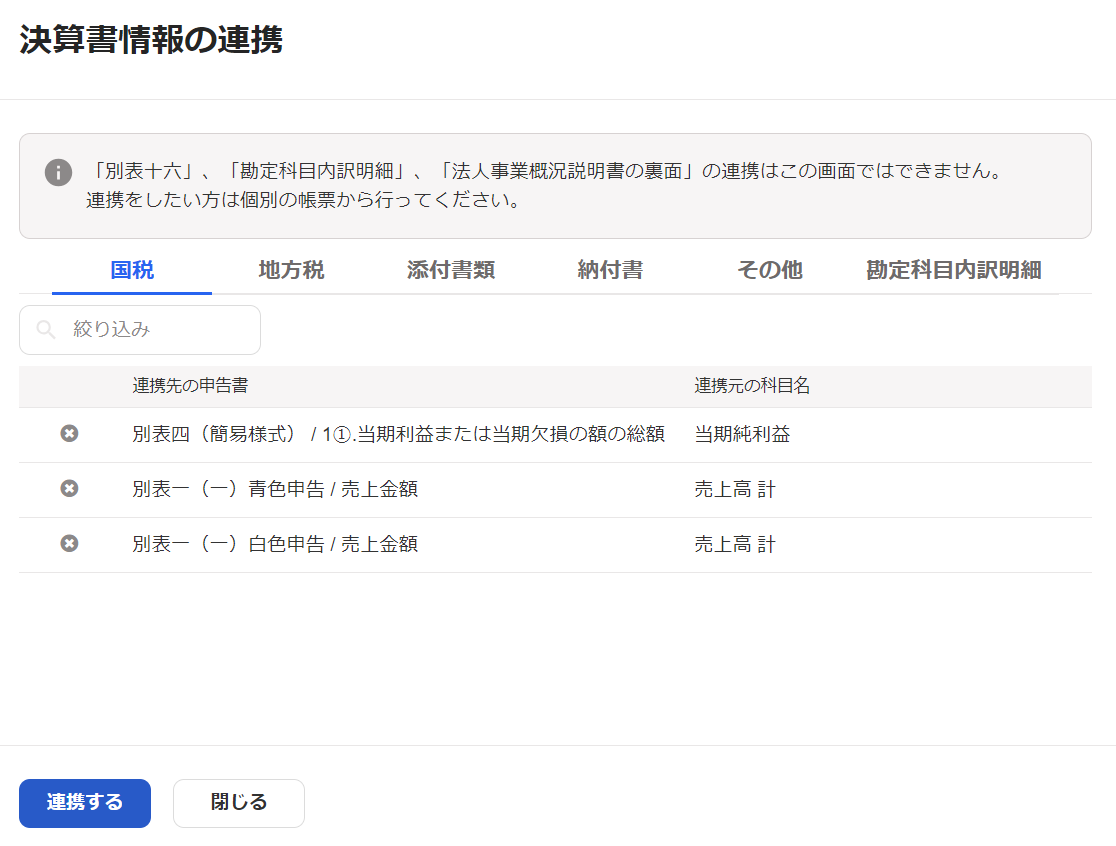The height and width of the screenshot is (846, 1116).
Task: Focus the 絞り込み filter field
Action: coord(140,329)
